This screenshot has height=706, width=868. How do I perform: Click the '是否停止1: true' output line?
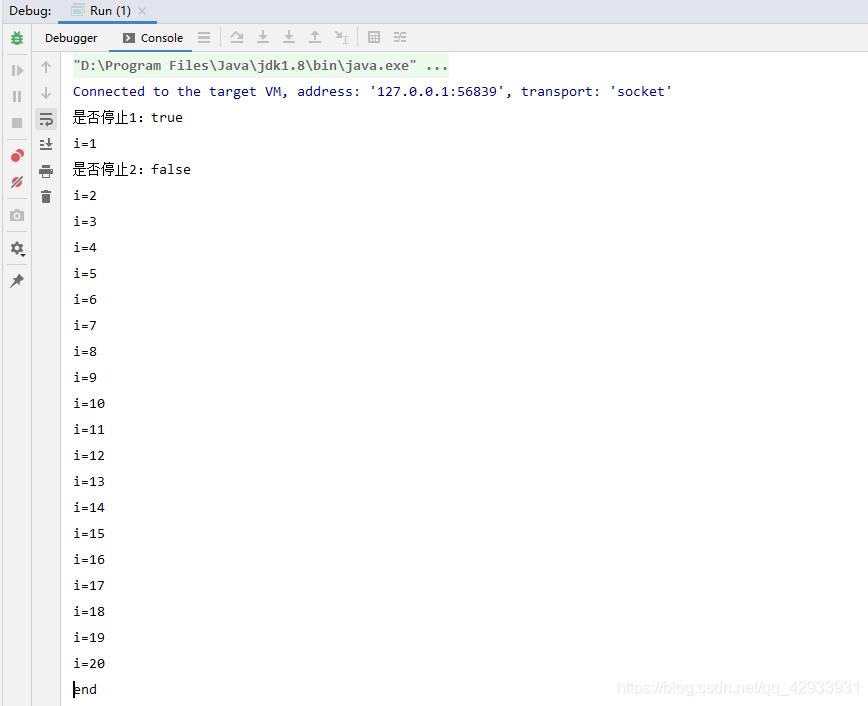coord(128,117)
